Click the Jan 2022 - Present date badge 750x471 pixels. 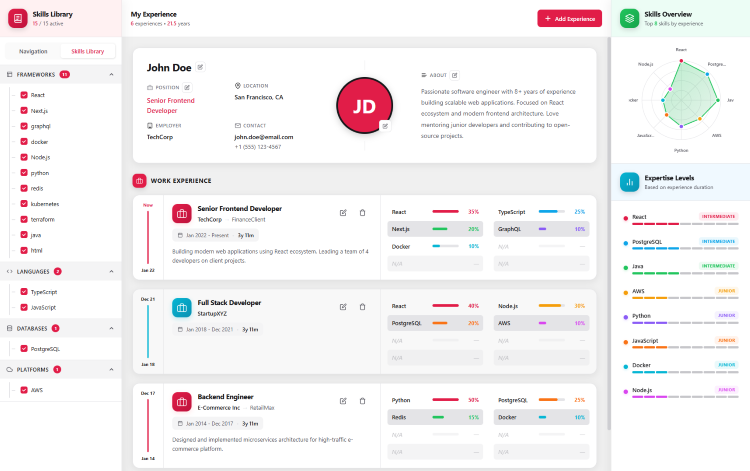tap(215, 235)
